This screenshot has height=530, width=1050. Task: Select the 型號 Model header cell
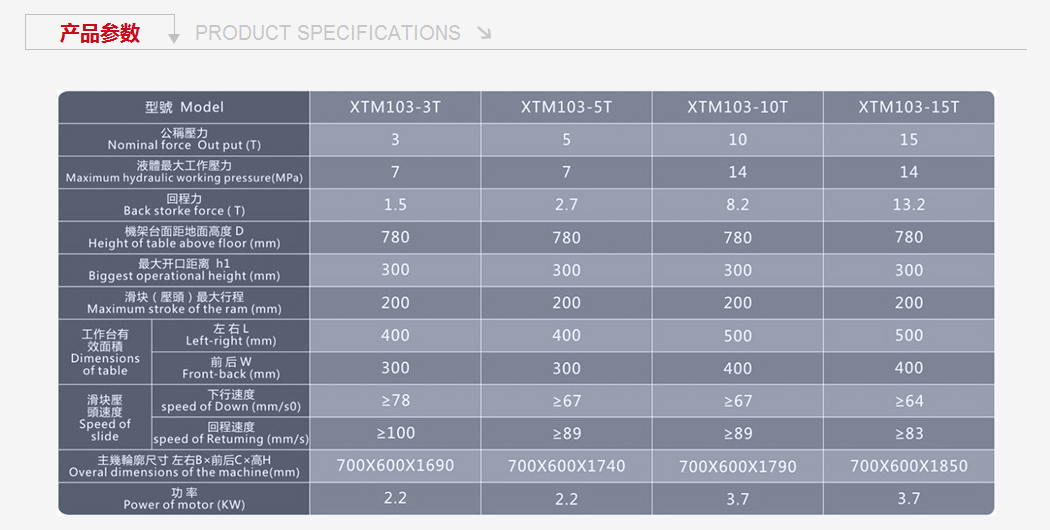(x=184, y=107)
